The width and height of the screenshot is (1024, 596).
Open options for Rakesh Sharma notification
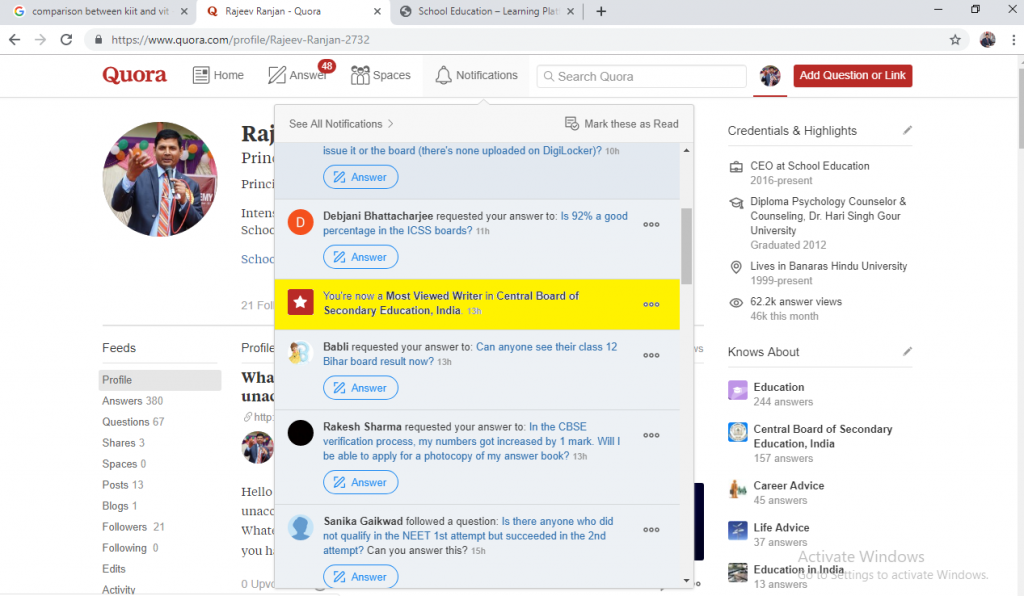(651, 435)
